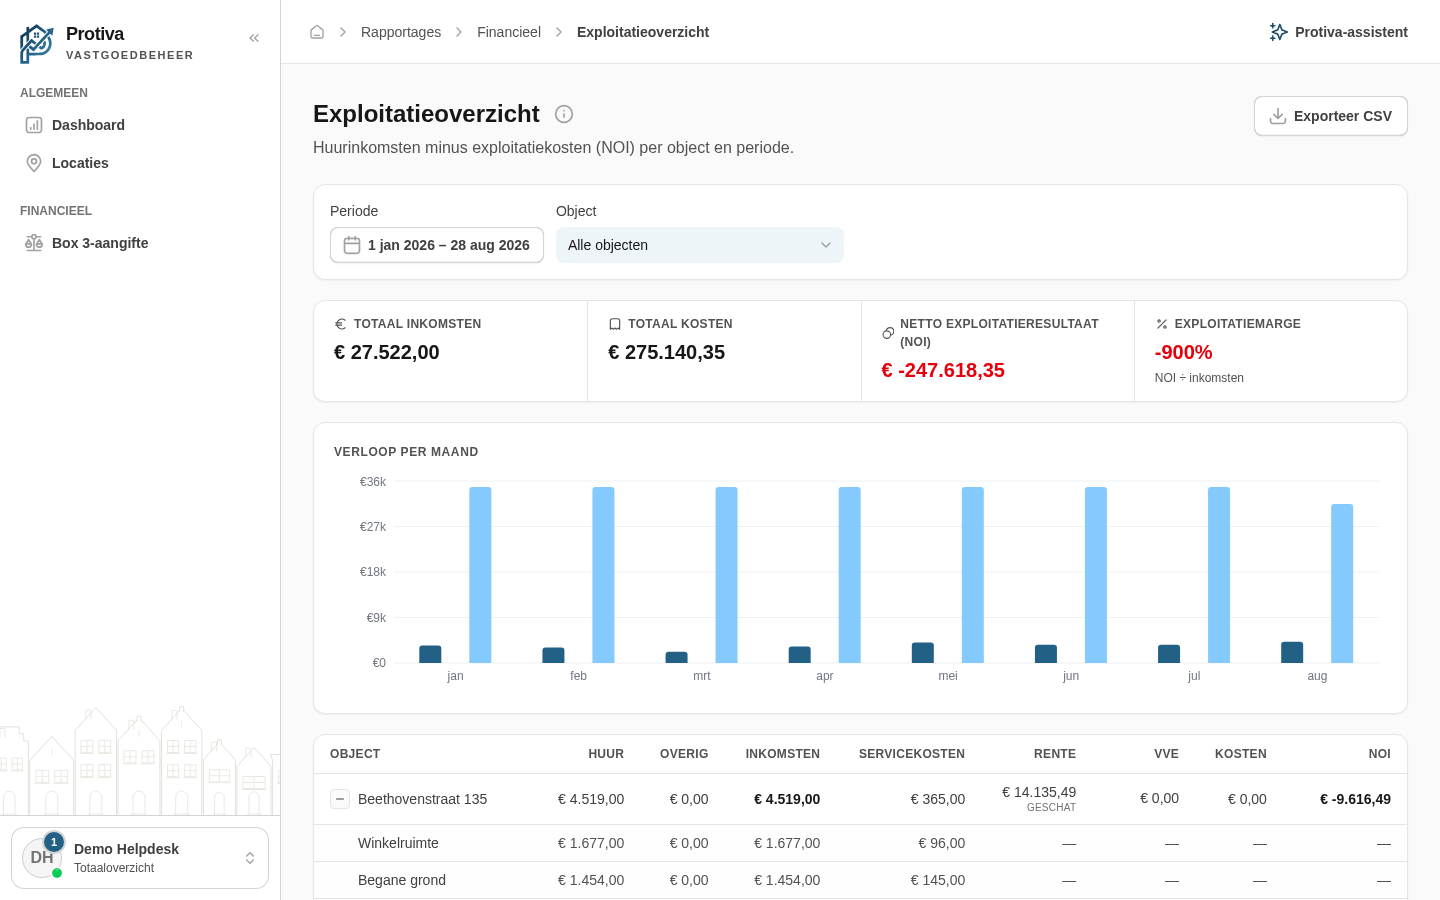Open the Demo Helpdesk account switcher

point(140,858)
